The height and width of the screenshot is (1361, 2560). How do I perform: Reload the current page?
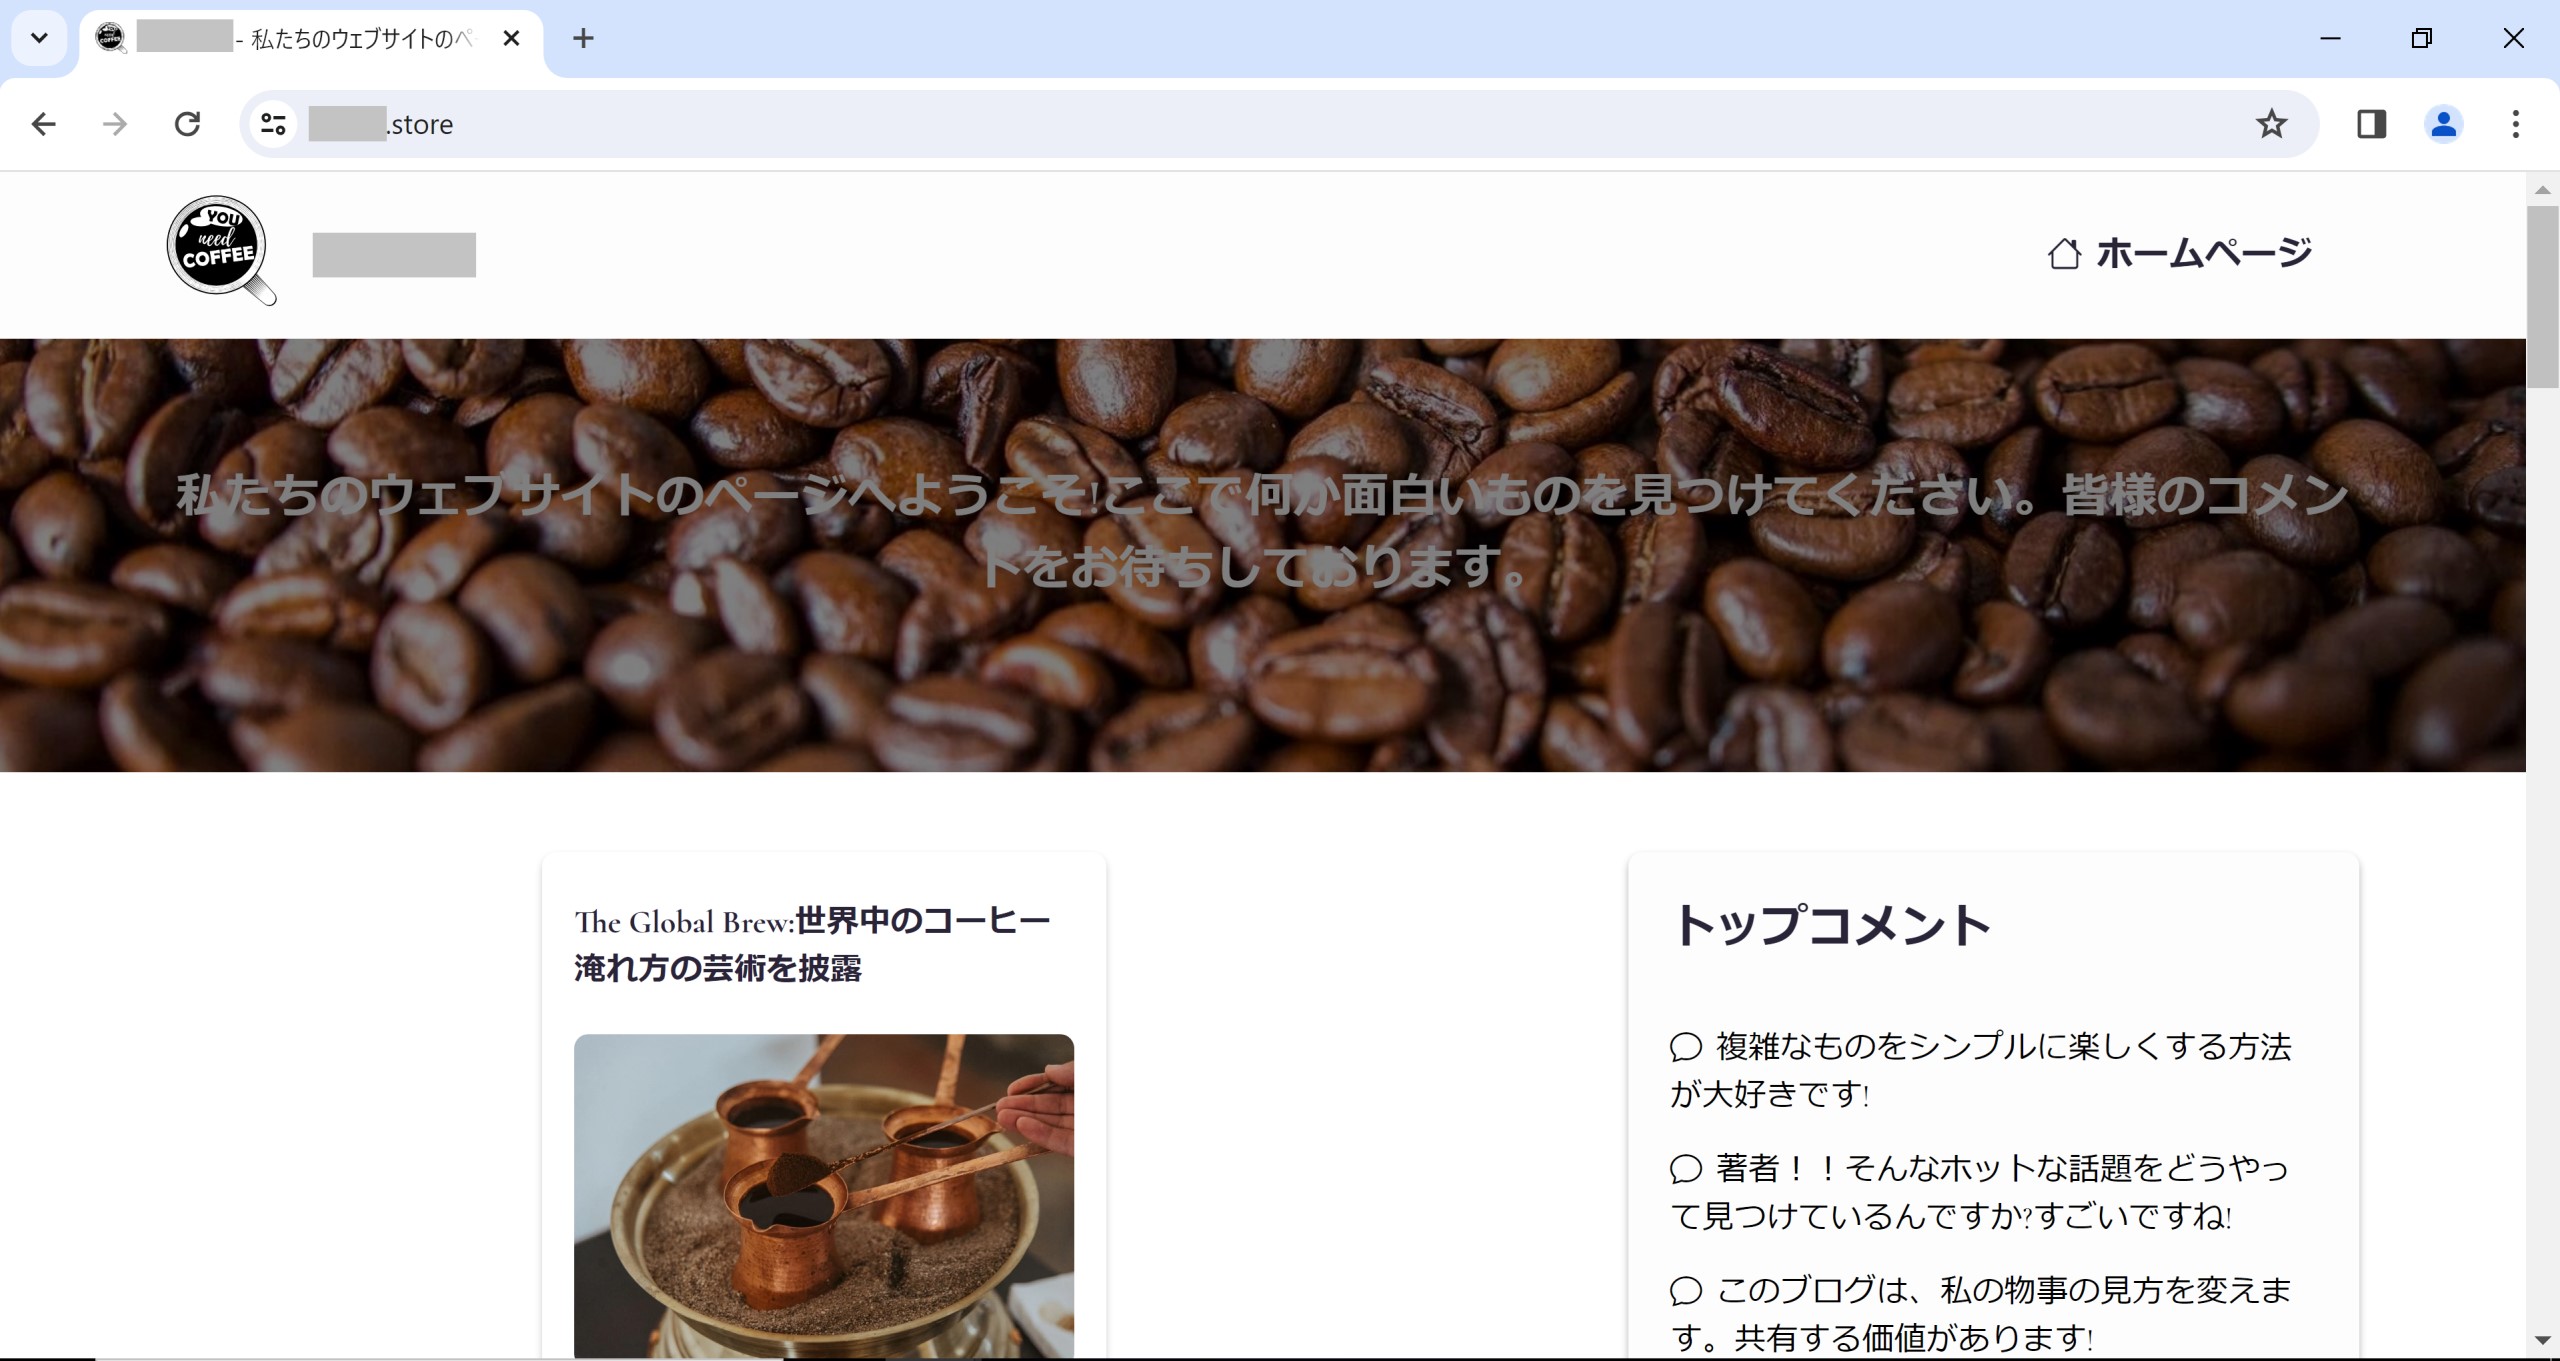(187, 124)
